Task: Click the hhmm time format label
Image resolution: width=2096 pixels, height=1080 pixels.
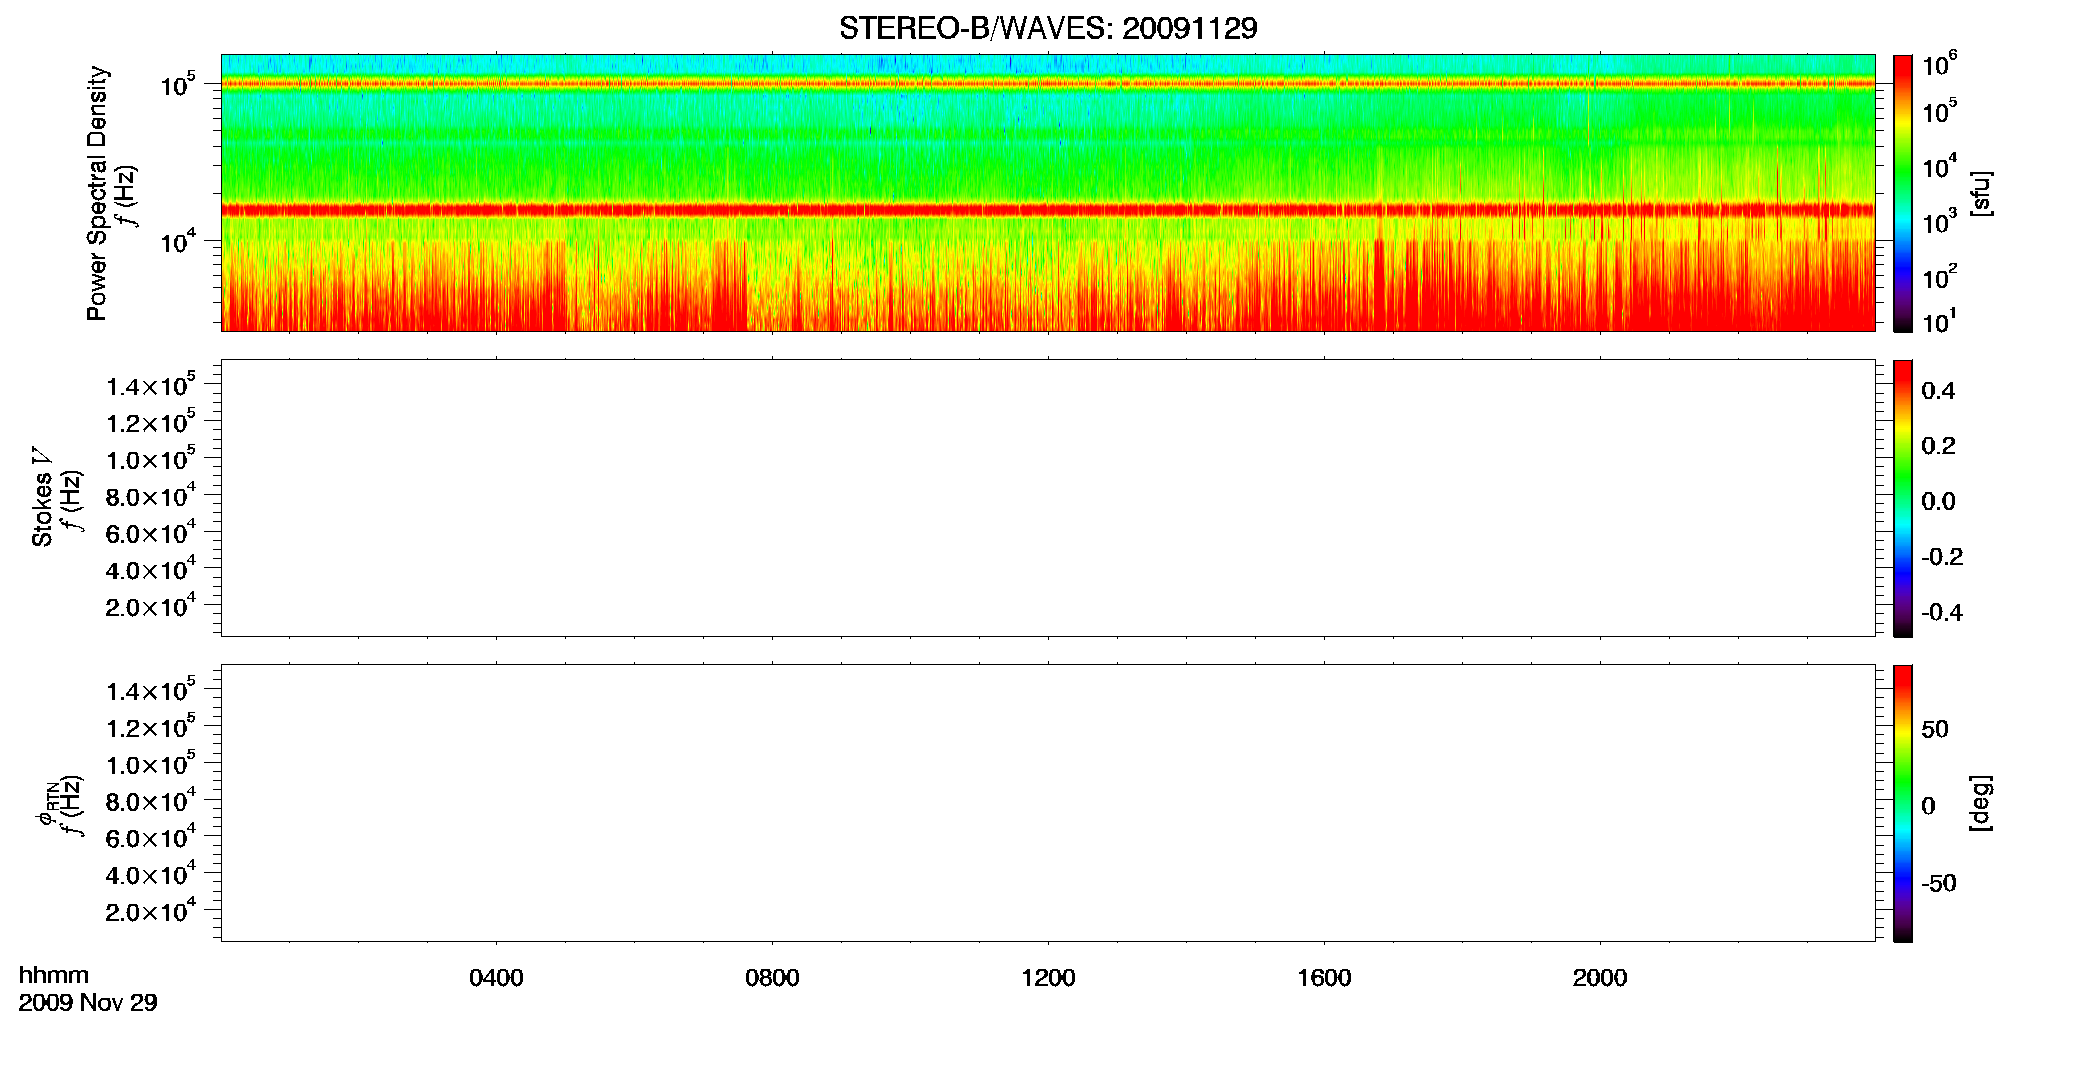Action: click(54, 975)
